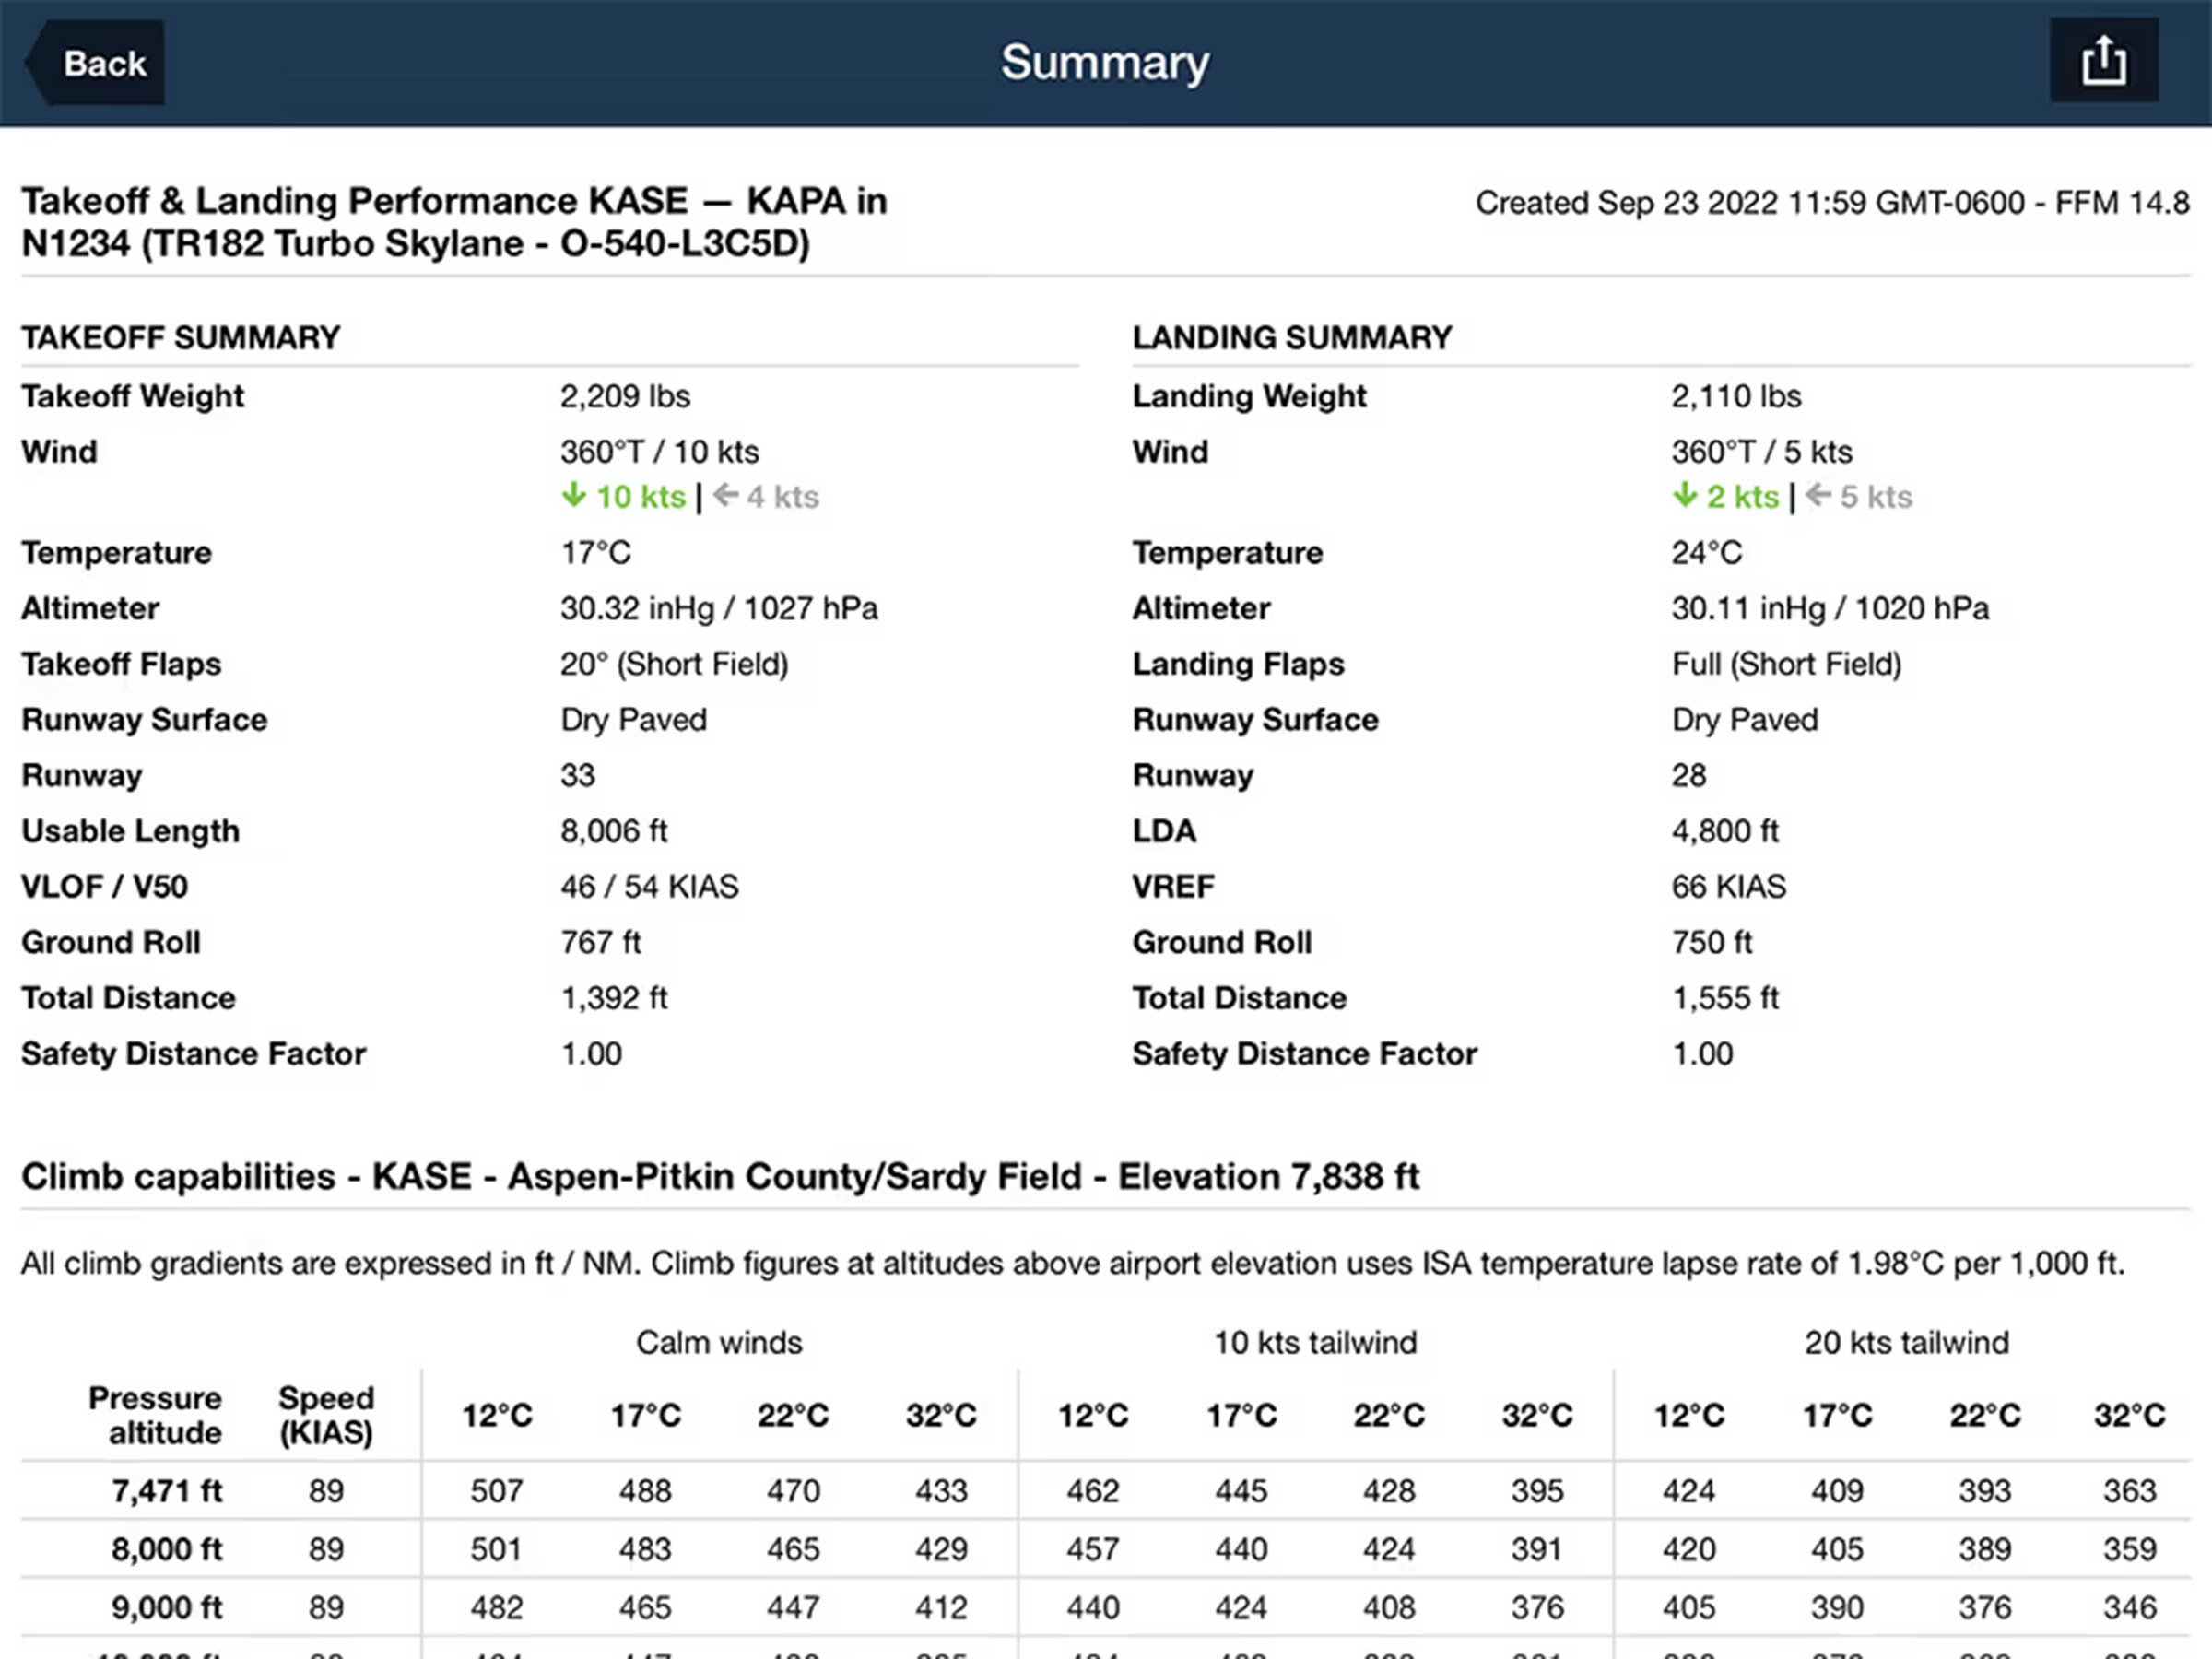Click the green landing headwind arrow icon
2212x1659 pixels.
1684,495
